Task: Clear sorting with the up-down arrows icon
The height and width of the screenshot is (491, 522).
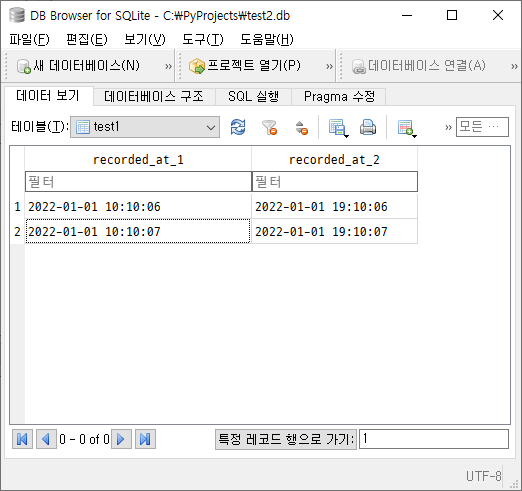Action: click(x=301, y=127)
